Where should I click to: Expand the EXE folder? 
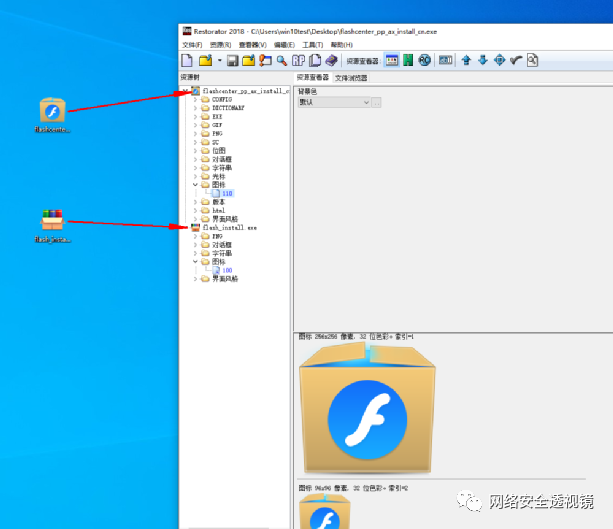(195, 117)
